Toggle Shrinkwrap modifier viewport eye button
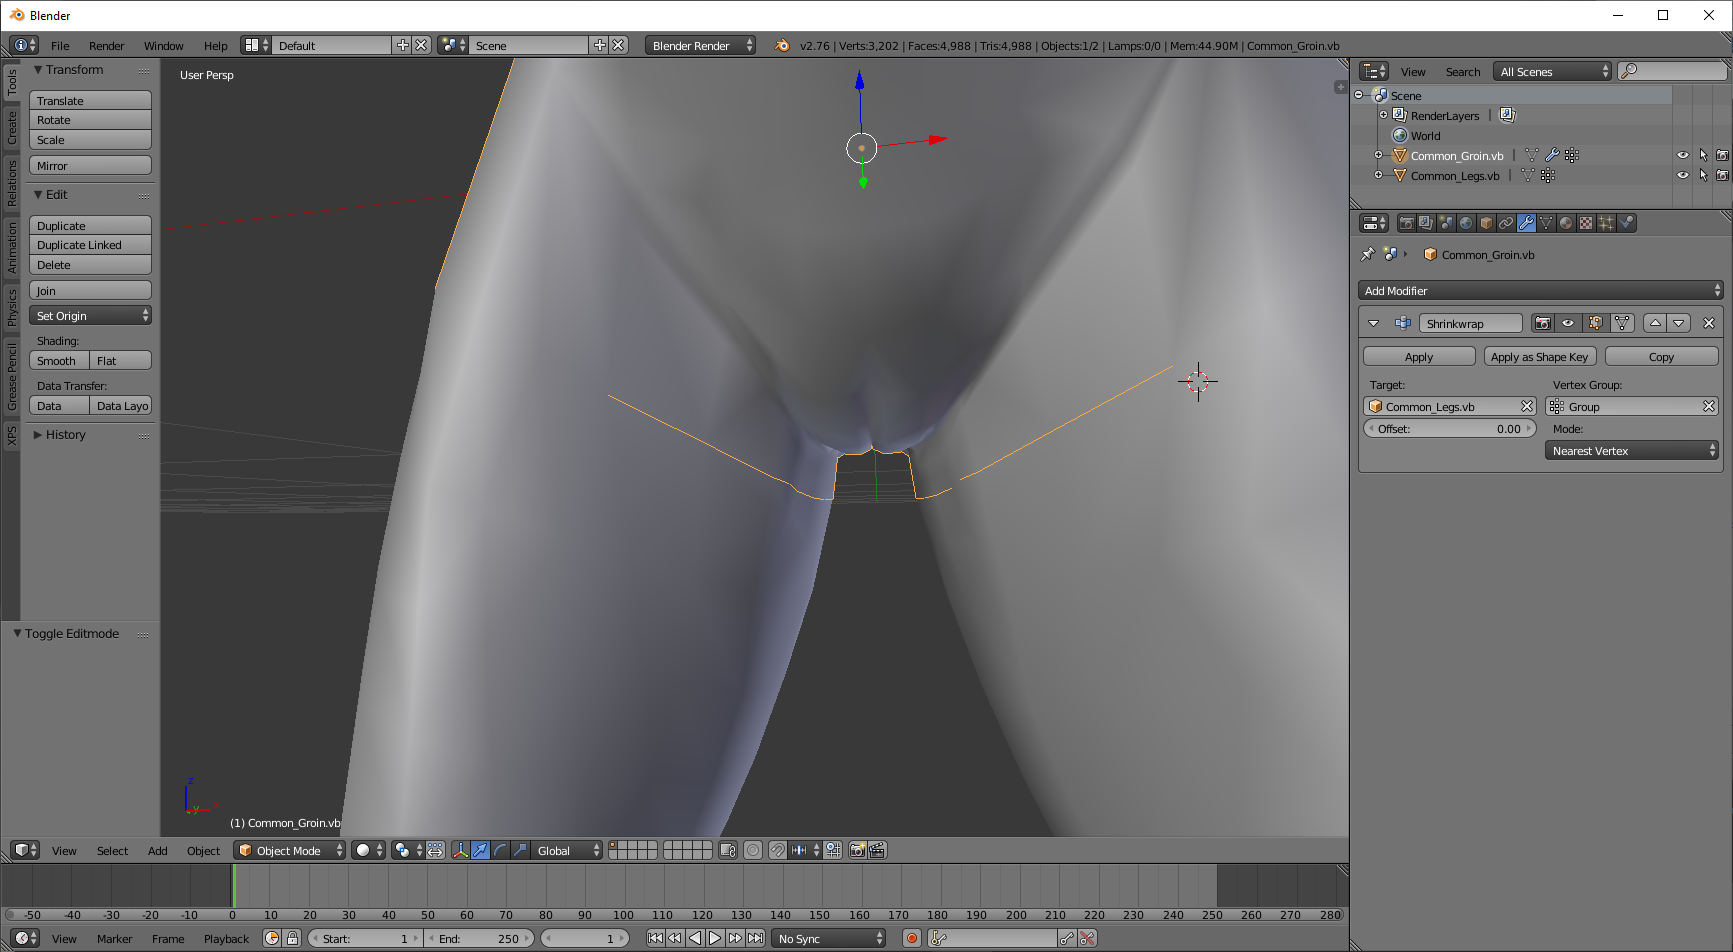The image size is (1733, 952). [1568, 323]
